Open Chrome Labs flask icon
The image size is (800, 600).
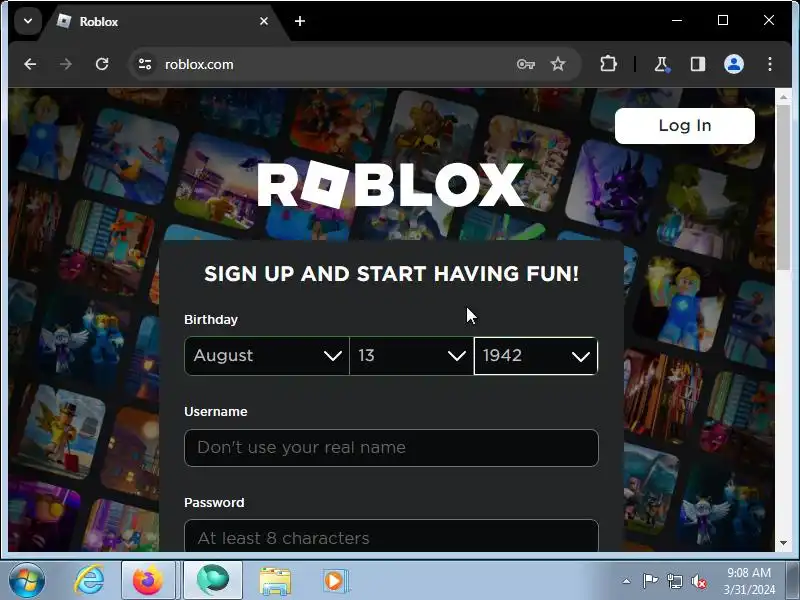coord(662,64)
